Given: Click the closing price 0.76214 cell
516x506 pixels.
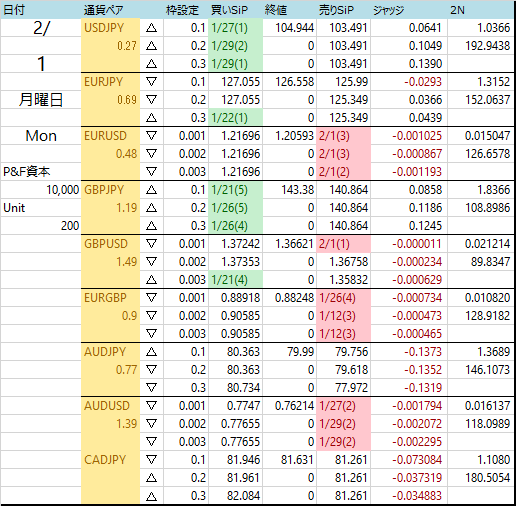Looking at the screenshot, I should pos(289,406).
